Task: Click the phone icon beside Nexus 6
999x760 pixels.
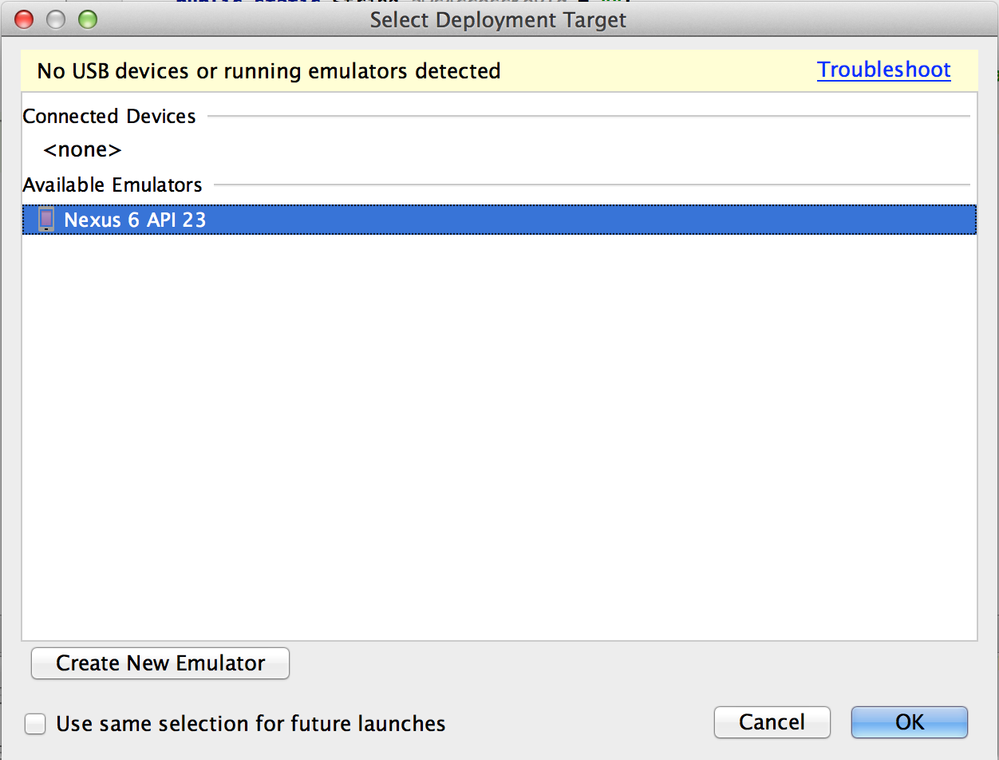Action: [46, 220]
